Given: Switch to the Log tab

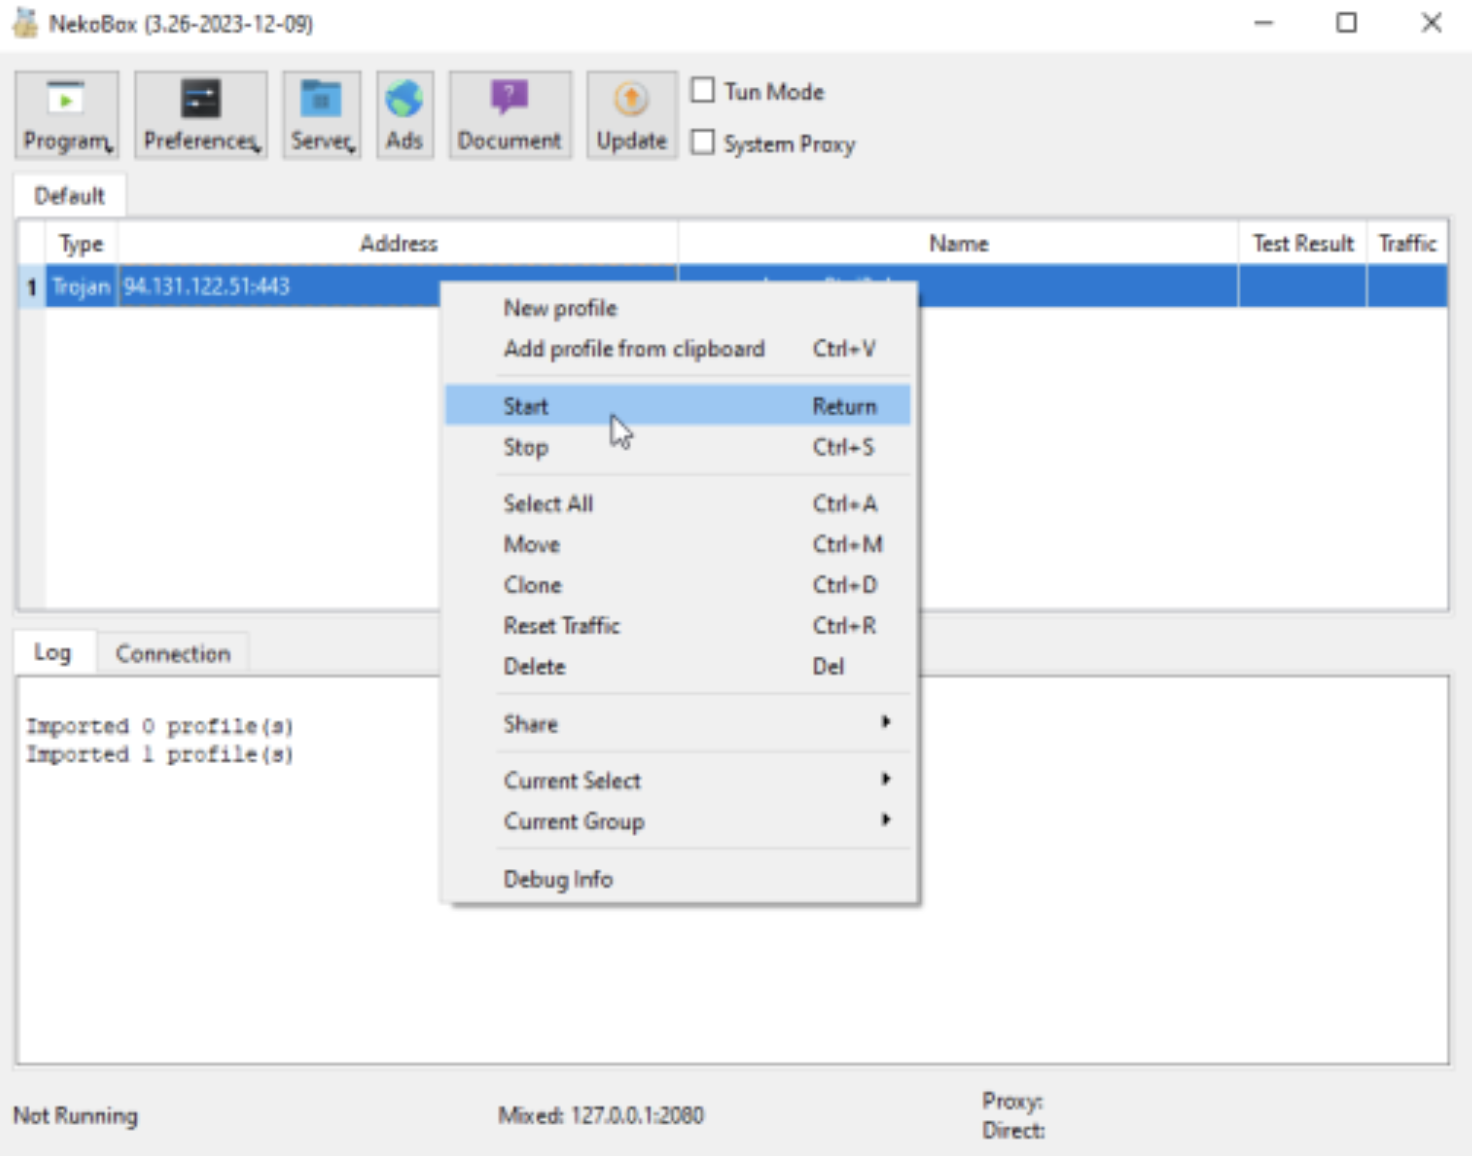Looking at the screenshot, I should coord(53,653).
